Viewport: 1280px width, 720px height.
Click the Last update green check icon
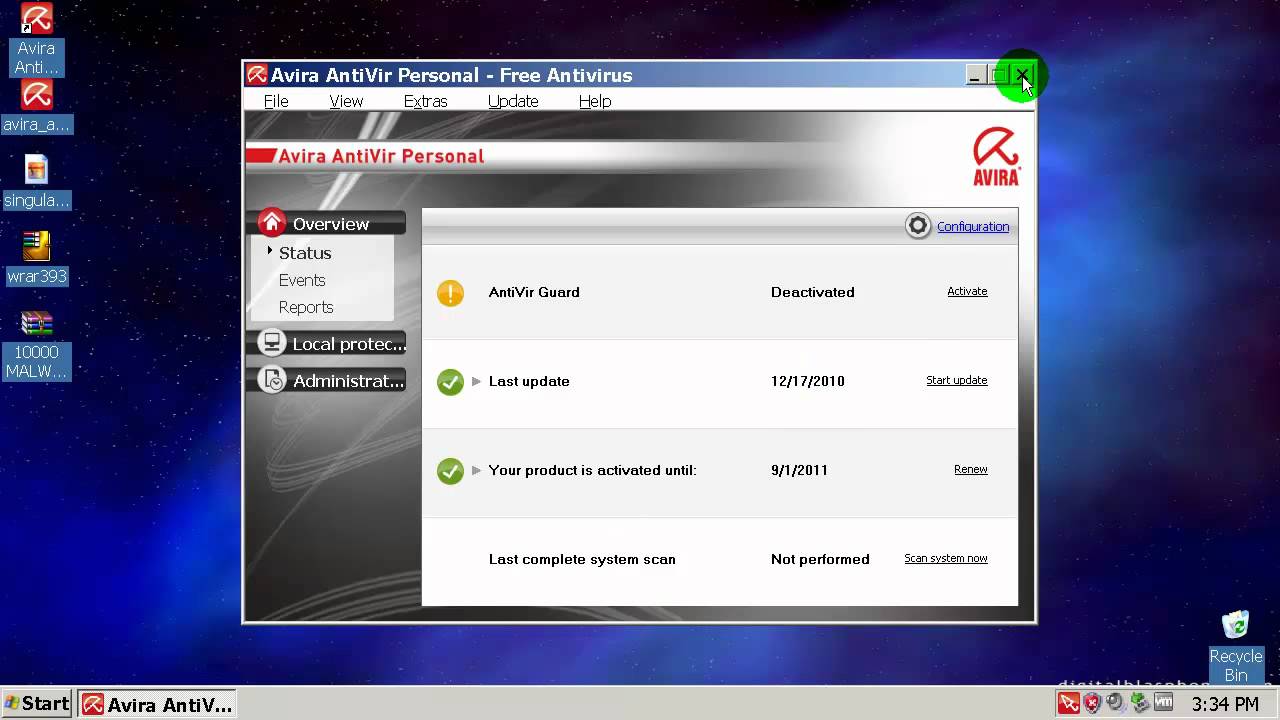pos(450,382)
